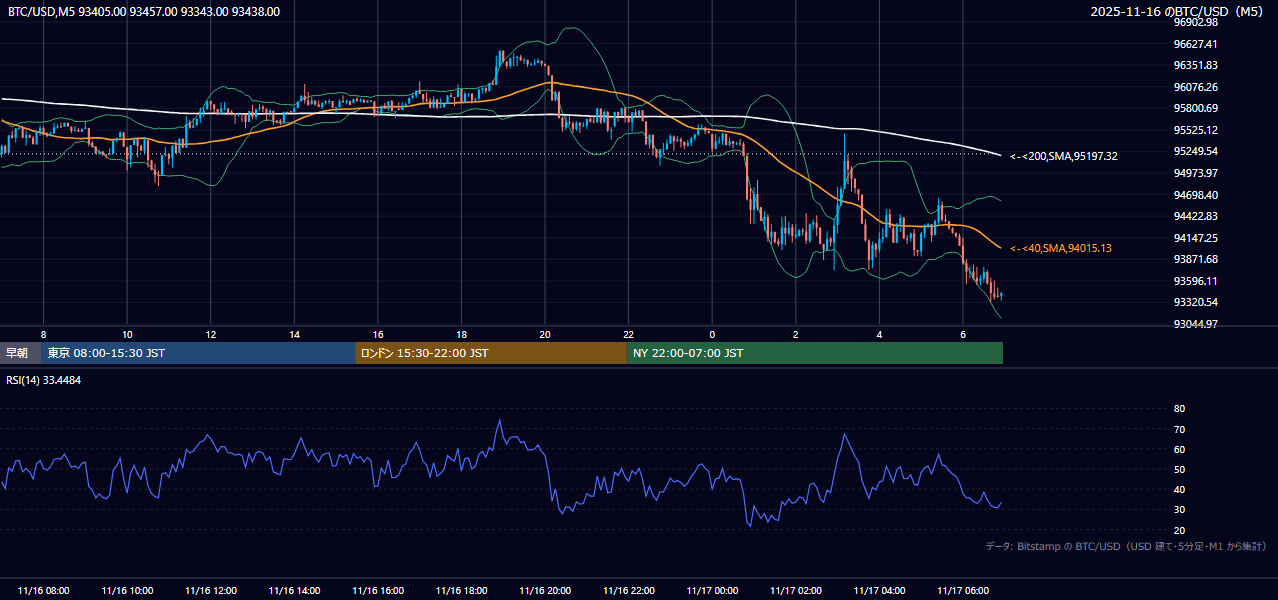This screenshot has height=600, width=1278.
Task: Click the 11/16 08:00 time label
Action: (x=44, y=591)
